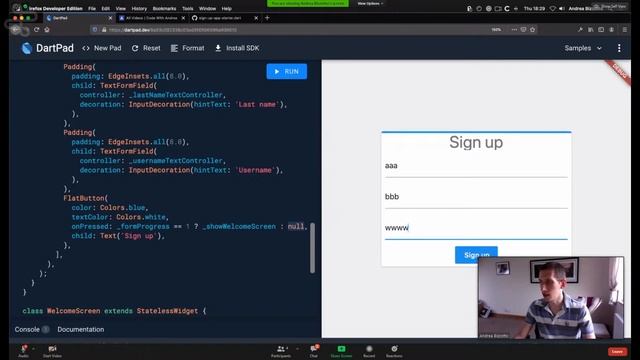Click the editor's vertical scrollbar thumb
The image size is (640, 360).
pos(312,248)
